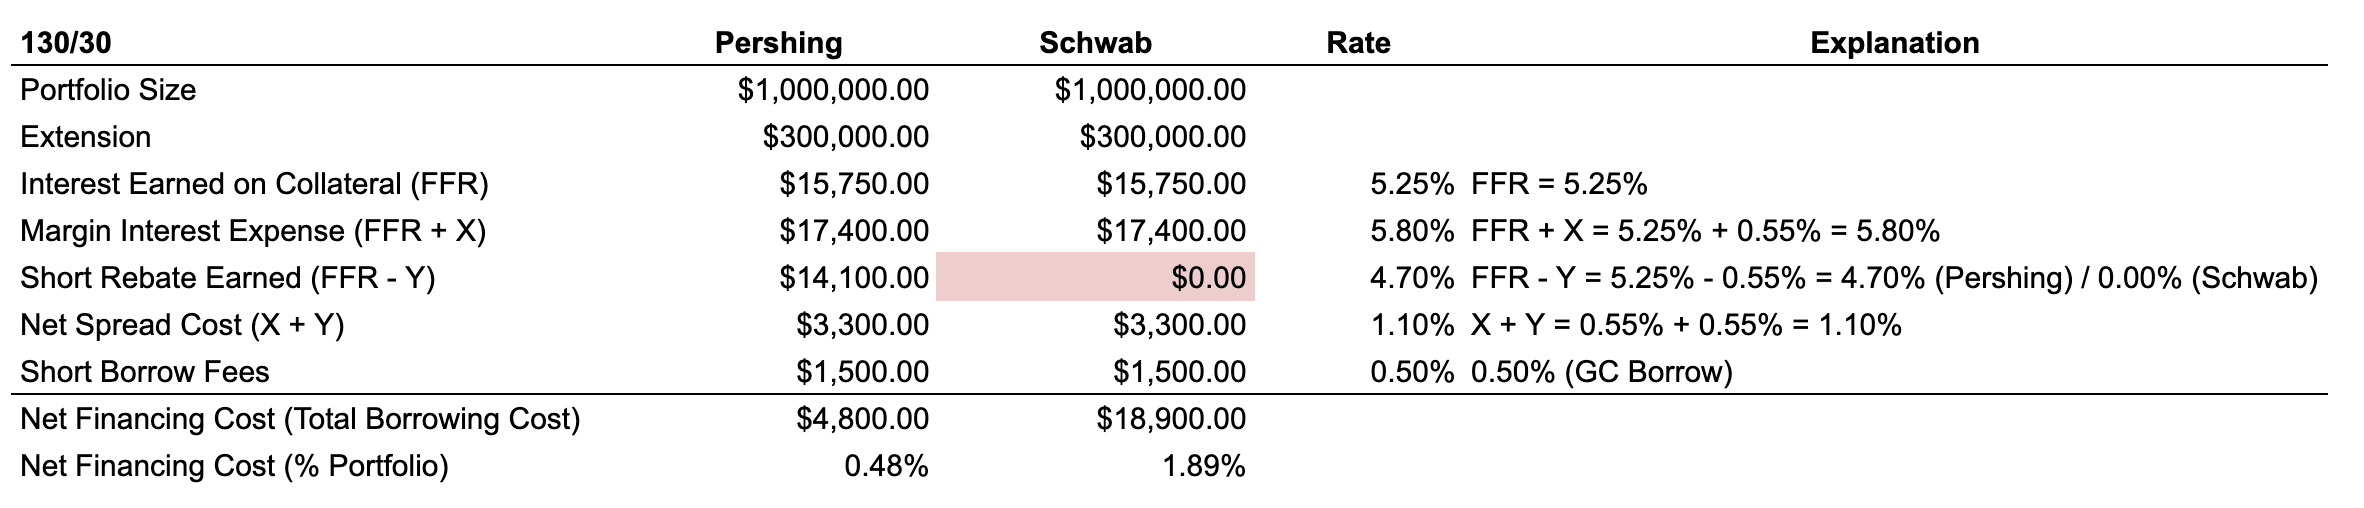2364x508 pixels.
Task: Select Schwab's 1.89% portfolio cost cell
Action: click(1203, 466)
